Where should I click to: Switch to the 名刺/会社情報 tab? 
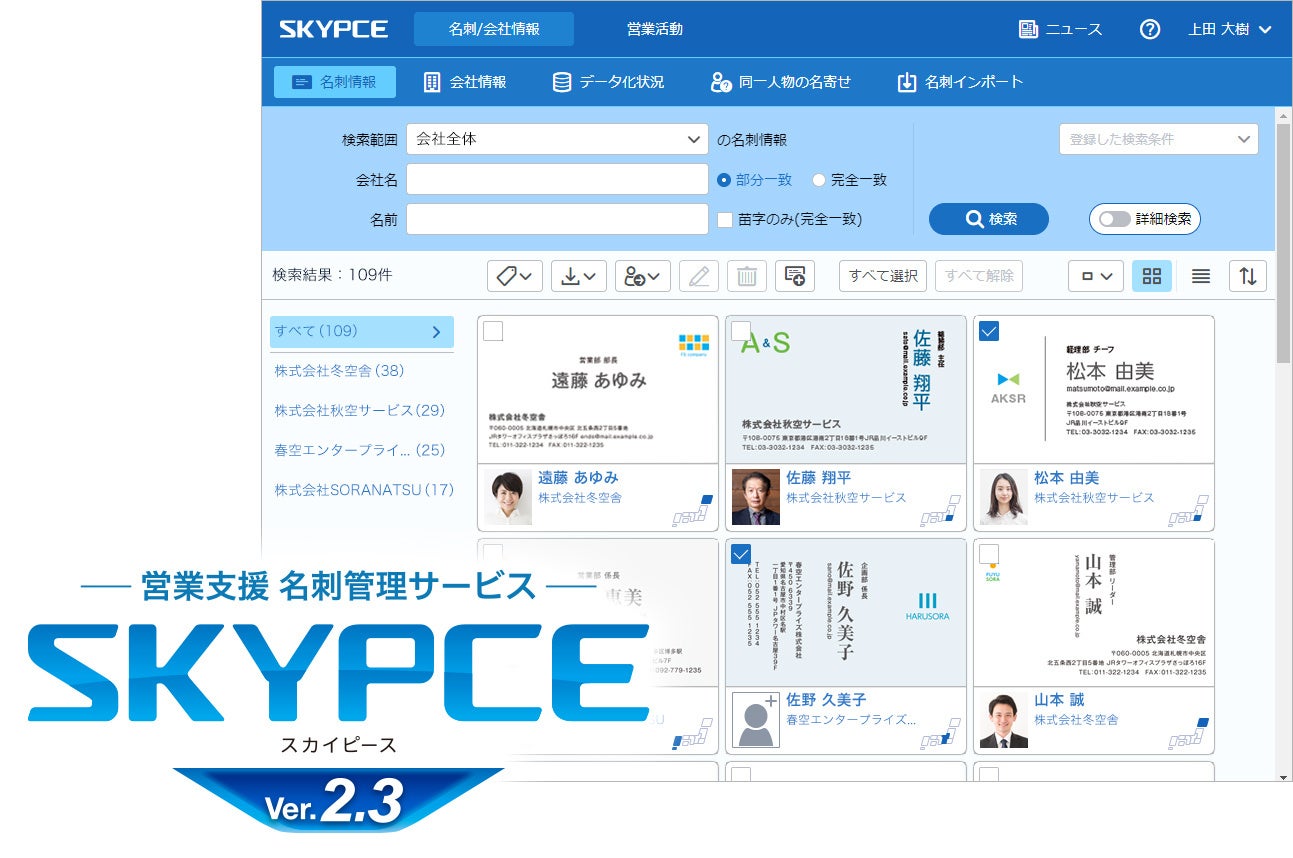(x=494, y=29)
